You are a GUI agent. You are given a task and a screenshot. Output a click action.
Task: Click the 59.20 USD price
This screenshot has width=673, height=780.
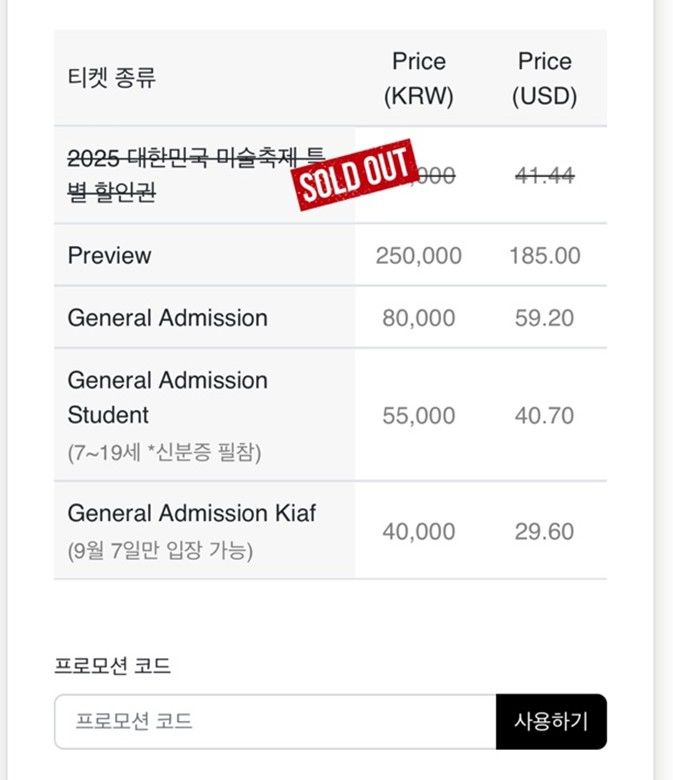(545, 318)
